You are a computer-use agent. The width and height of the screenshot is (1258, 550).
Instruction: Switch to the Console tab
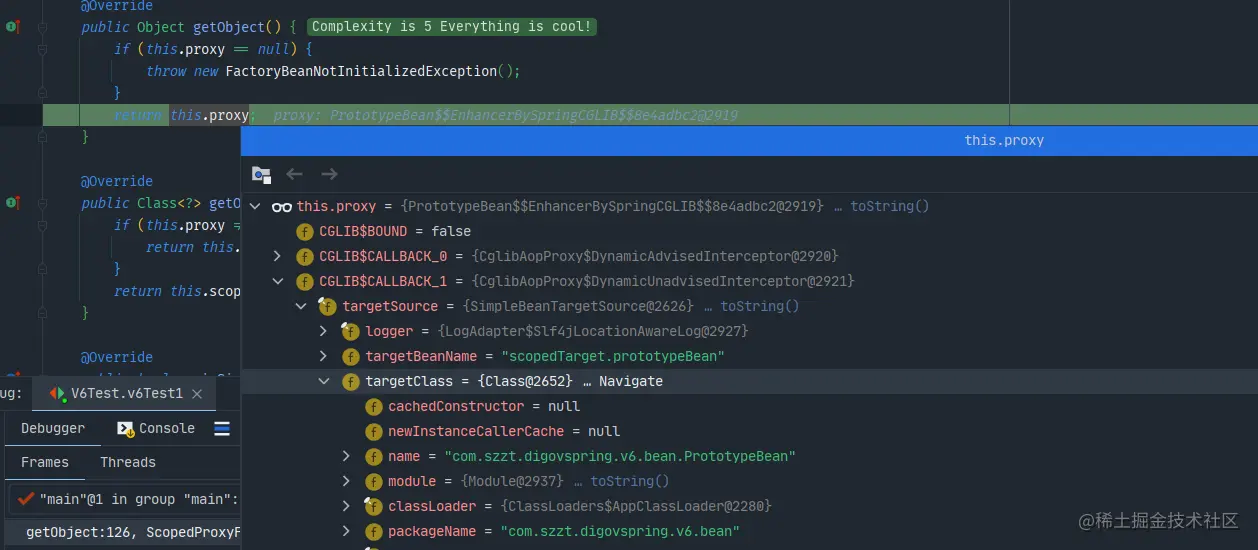[x=156, y=428]
